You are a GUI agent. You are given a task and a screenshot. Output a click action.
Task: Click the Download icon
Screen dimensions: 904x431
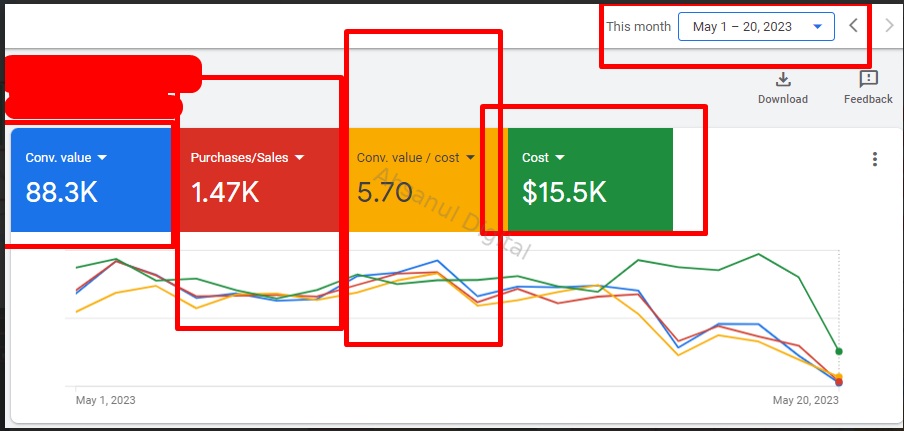[x=782, y=80]
